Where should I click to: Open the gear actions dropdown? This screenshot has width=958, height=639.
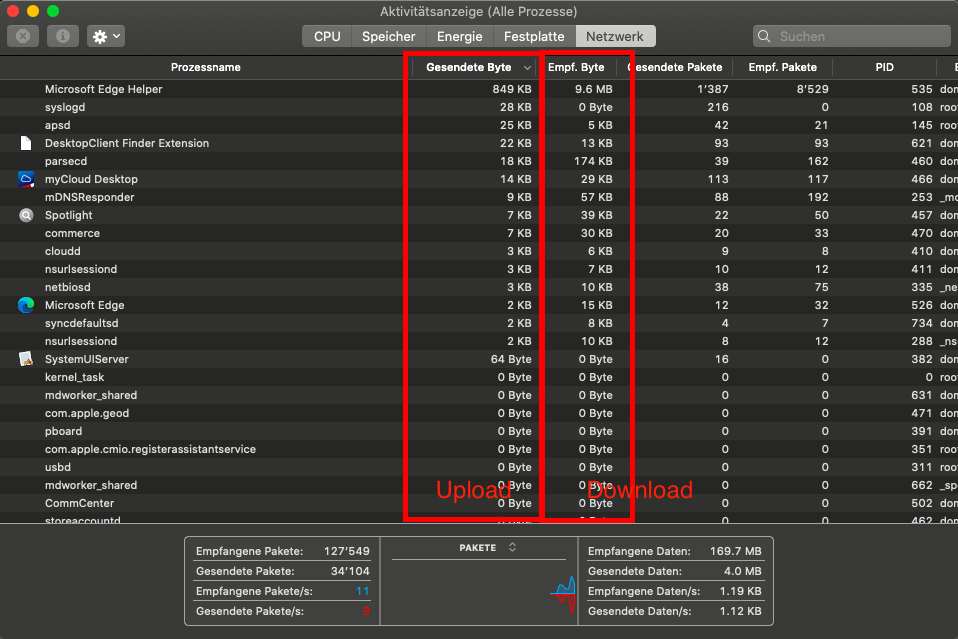pos(105,36)
